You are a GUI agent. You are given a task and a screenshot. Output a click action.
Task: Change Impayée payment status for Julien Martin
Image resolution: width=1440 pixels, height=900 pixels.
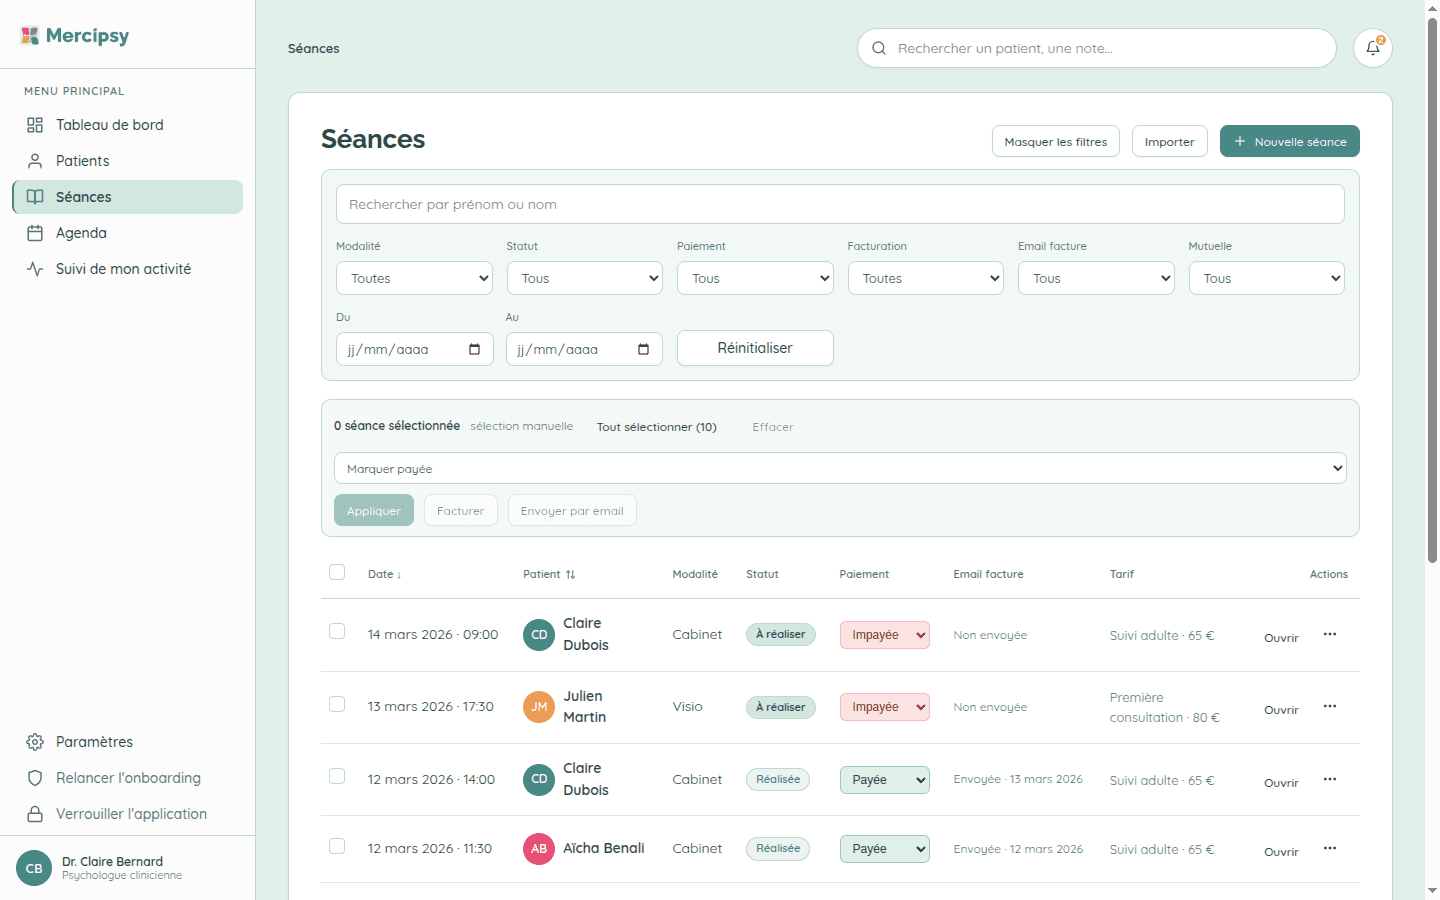click(x=885, y=707)
